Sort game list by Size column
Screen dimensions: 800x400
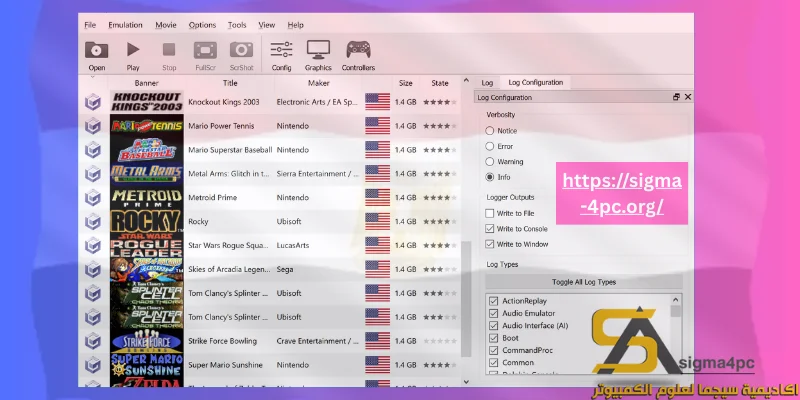point(406,83)
